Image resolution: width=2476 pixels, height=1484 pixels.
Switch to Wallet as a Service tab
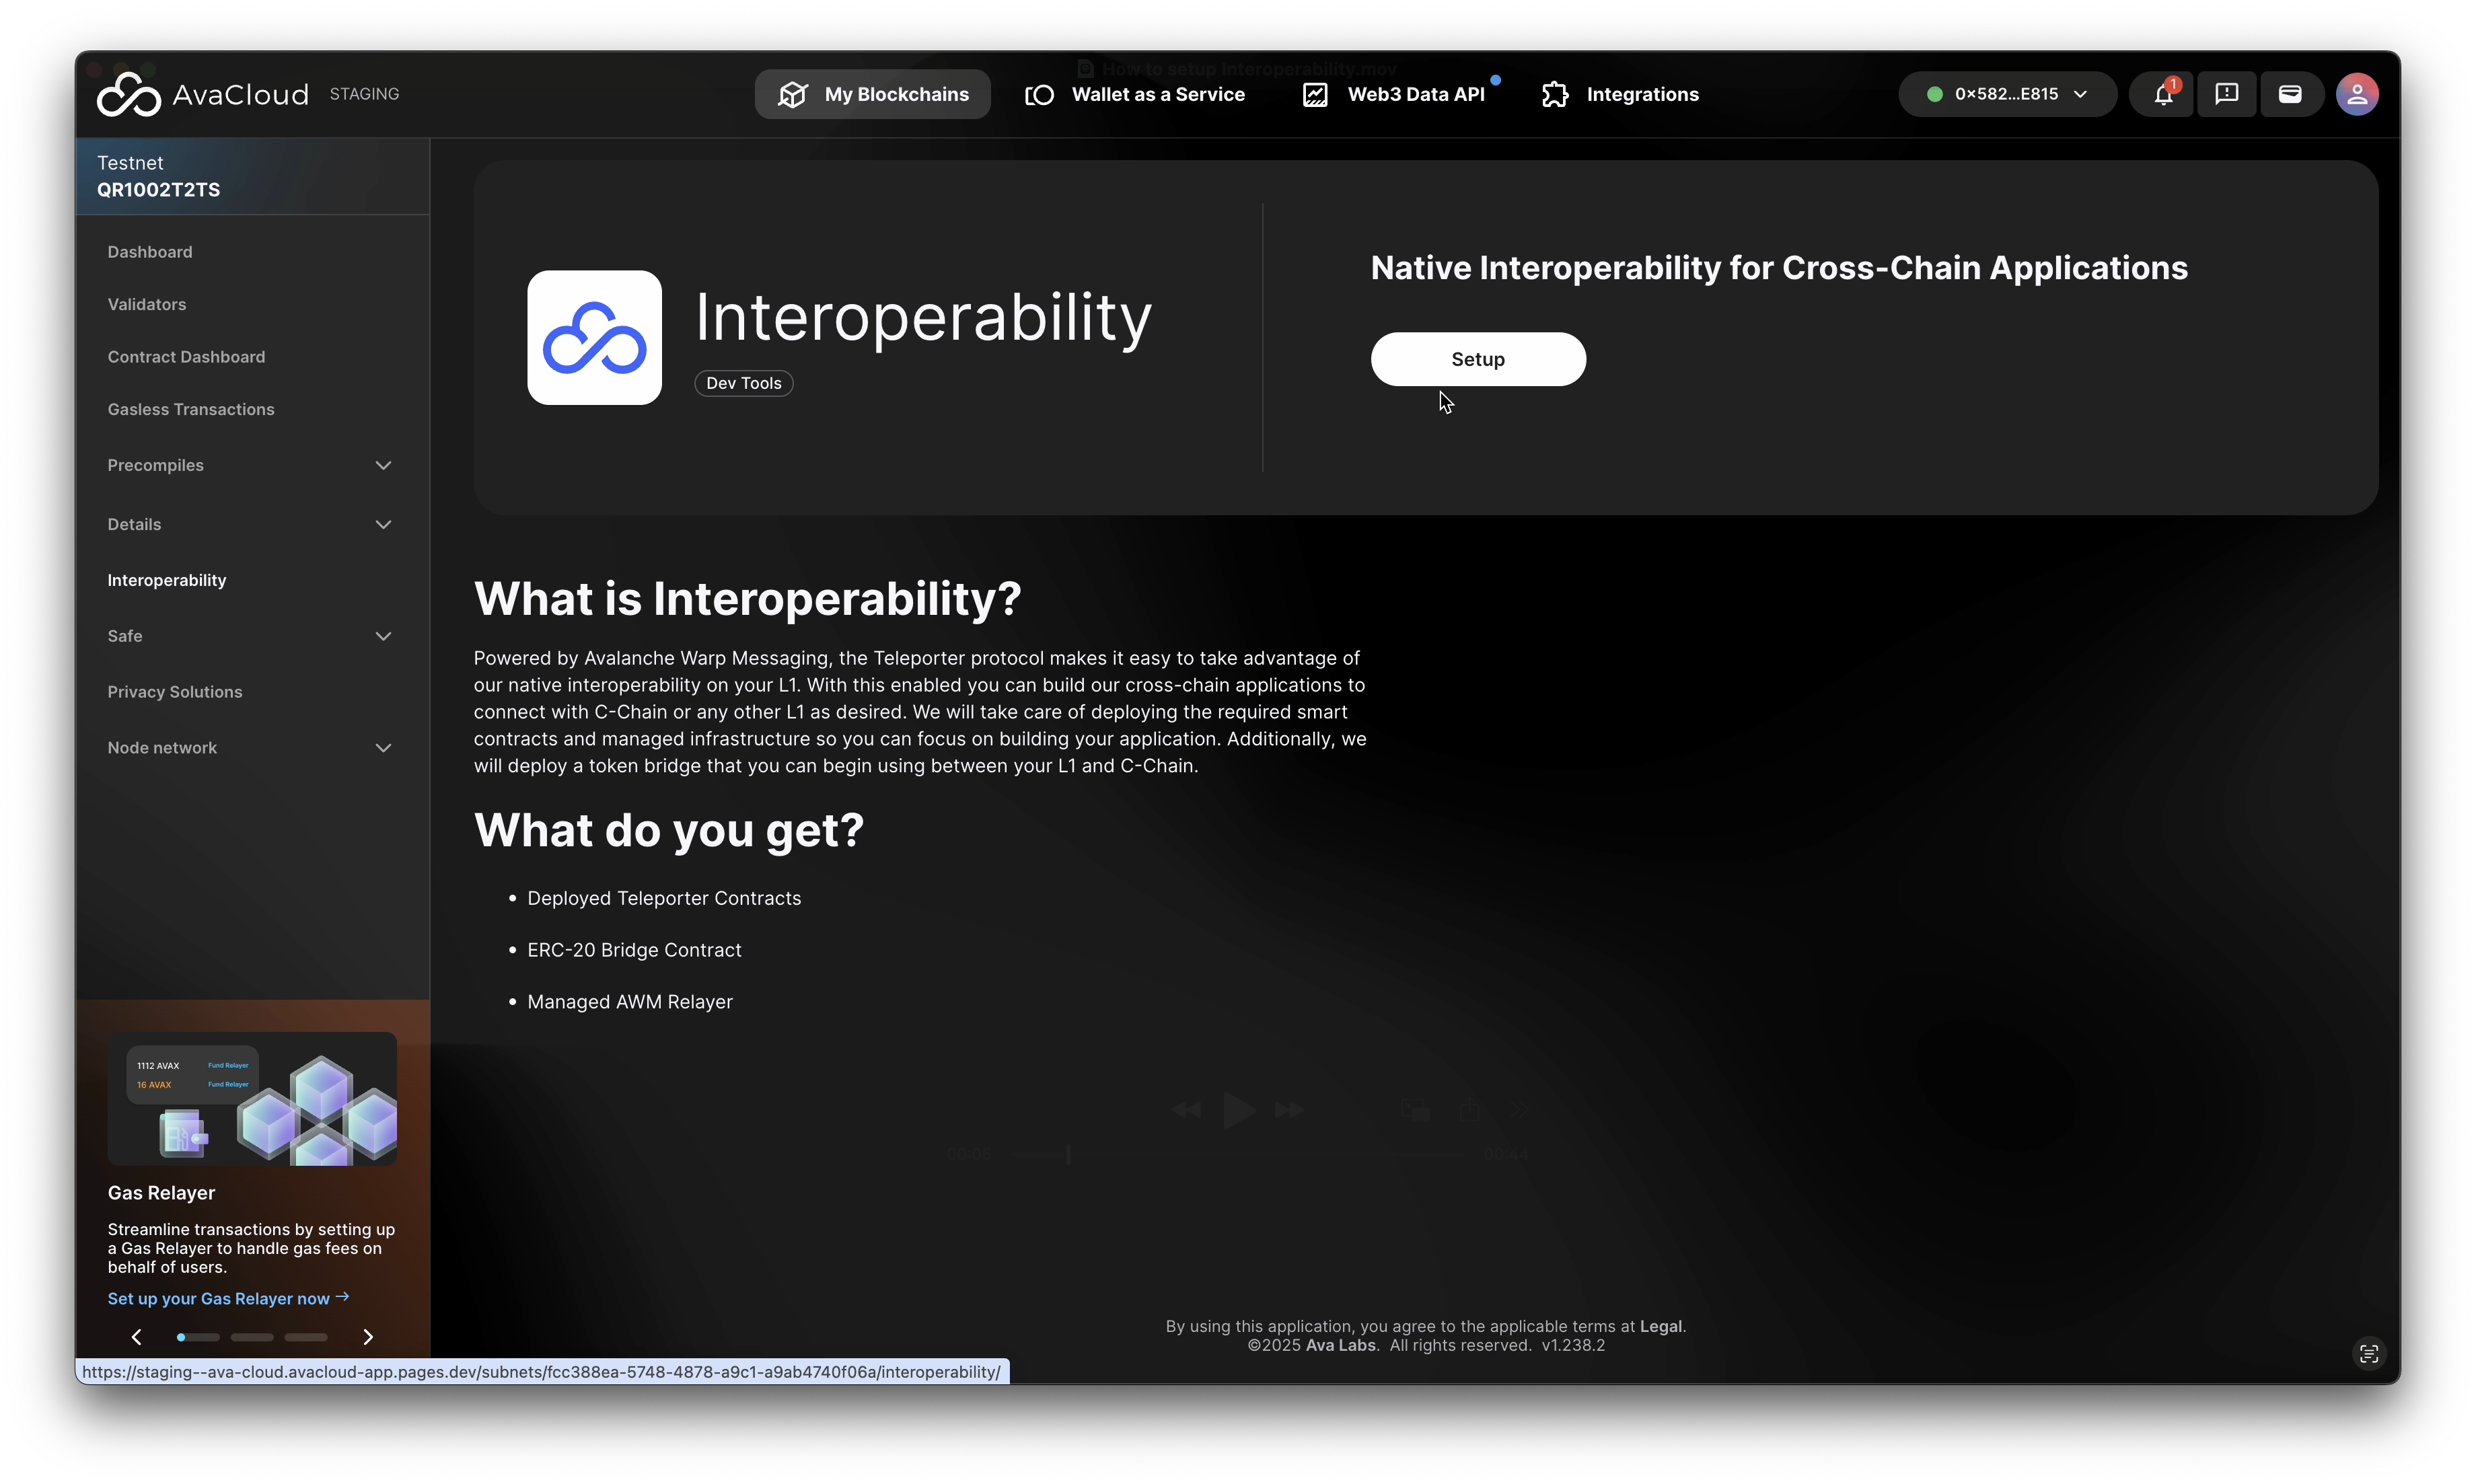click(x=1135, y=94)
